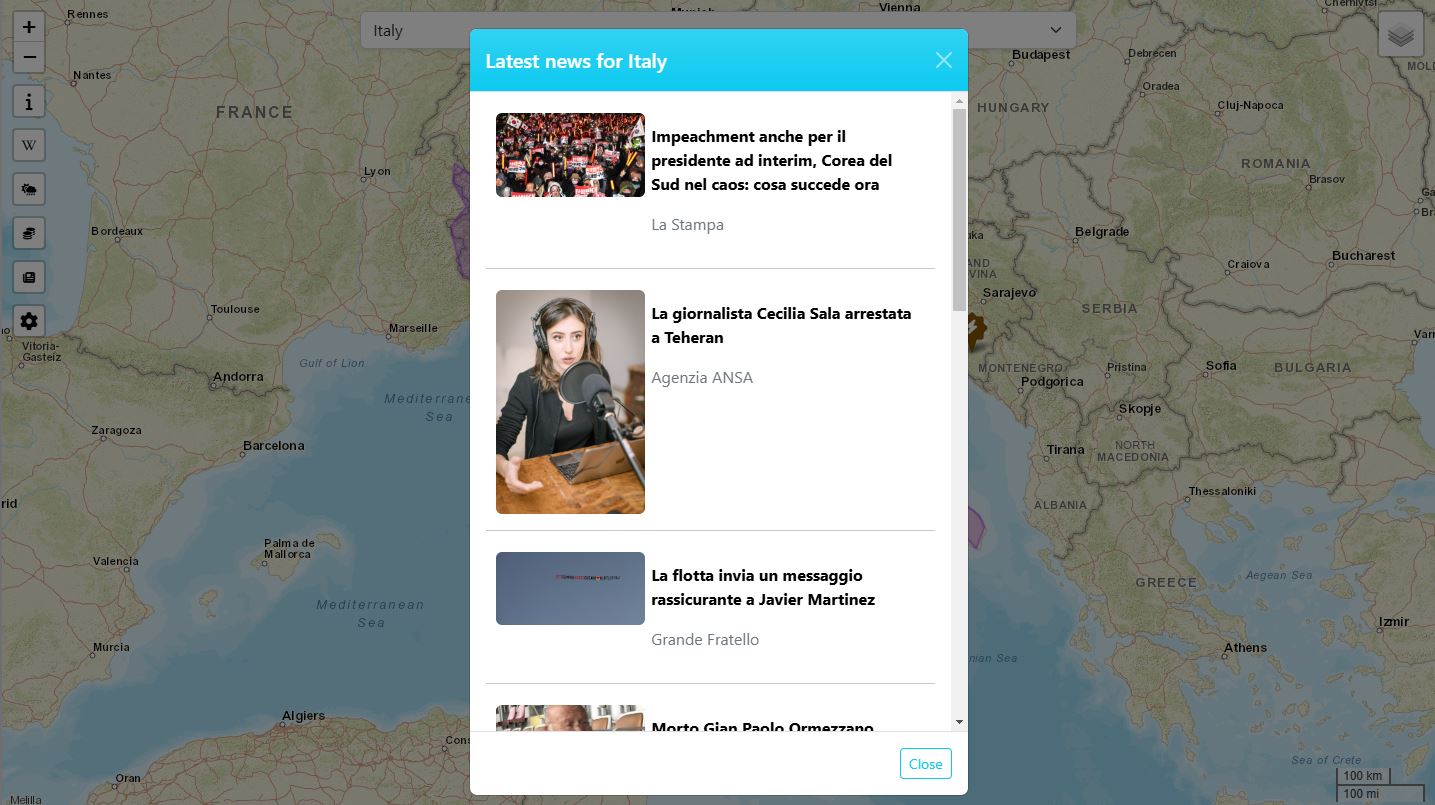The width and height of the screenshot is (1435, 805).
Task: Open the Italy country dropdown
Action: point(718,30)
